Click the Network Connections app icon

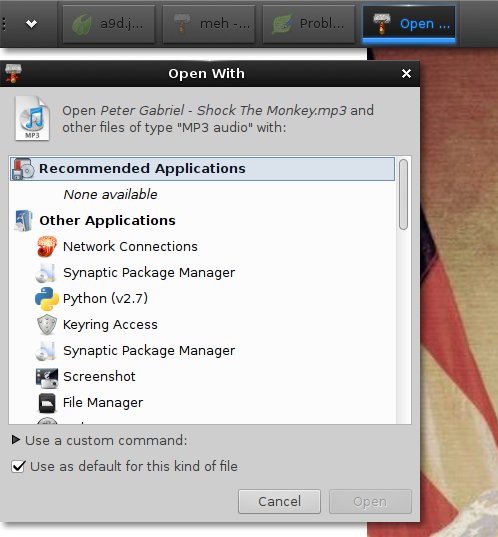click(47, 246)
